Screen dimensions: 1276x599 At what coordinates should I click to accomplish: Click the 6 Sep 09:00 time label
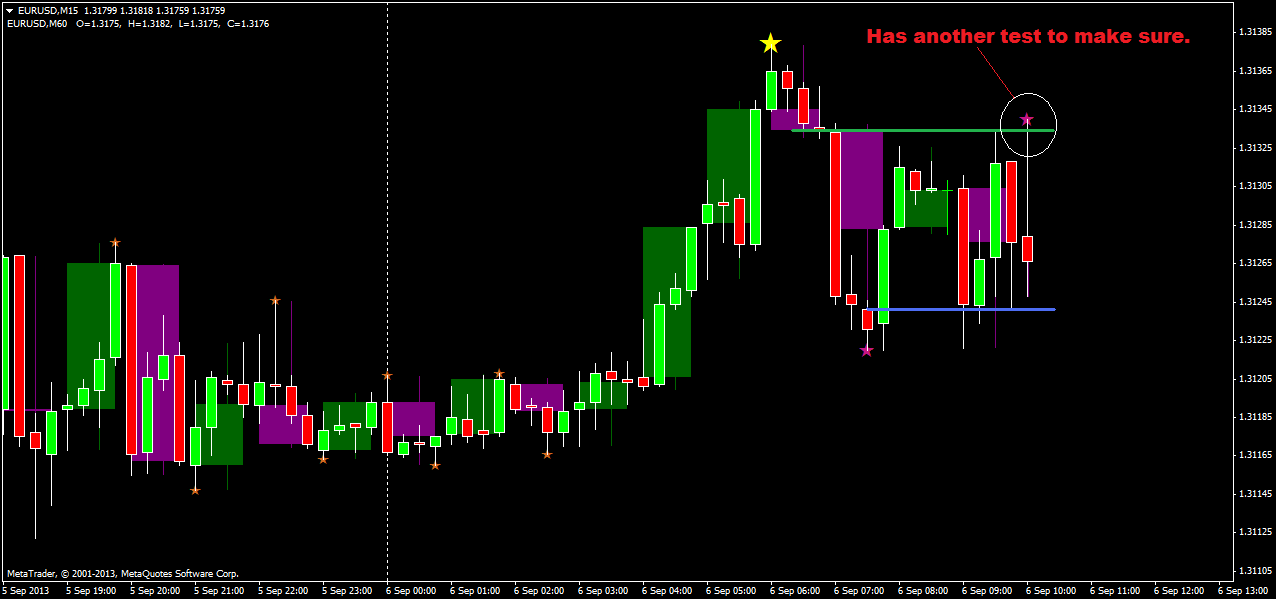988,591
